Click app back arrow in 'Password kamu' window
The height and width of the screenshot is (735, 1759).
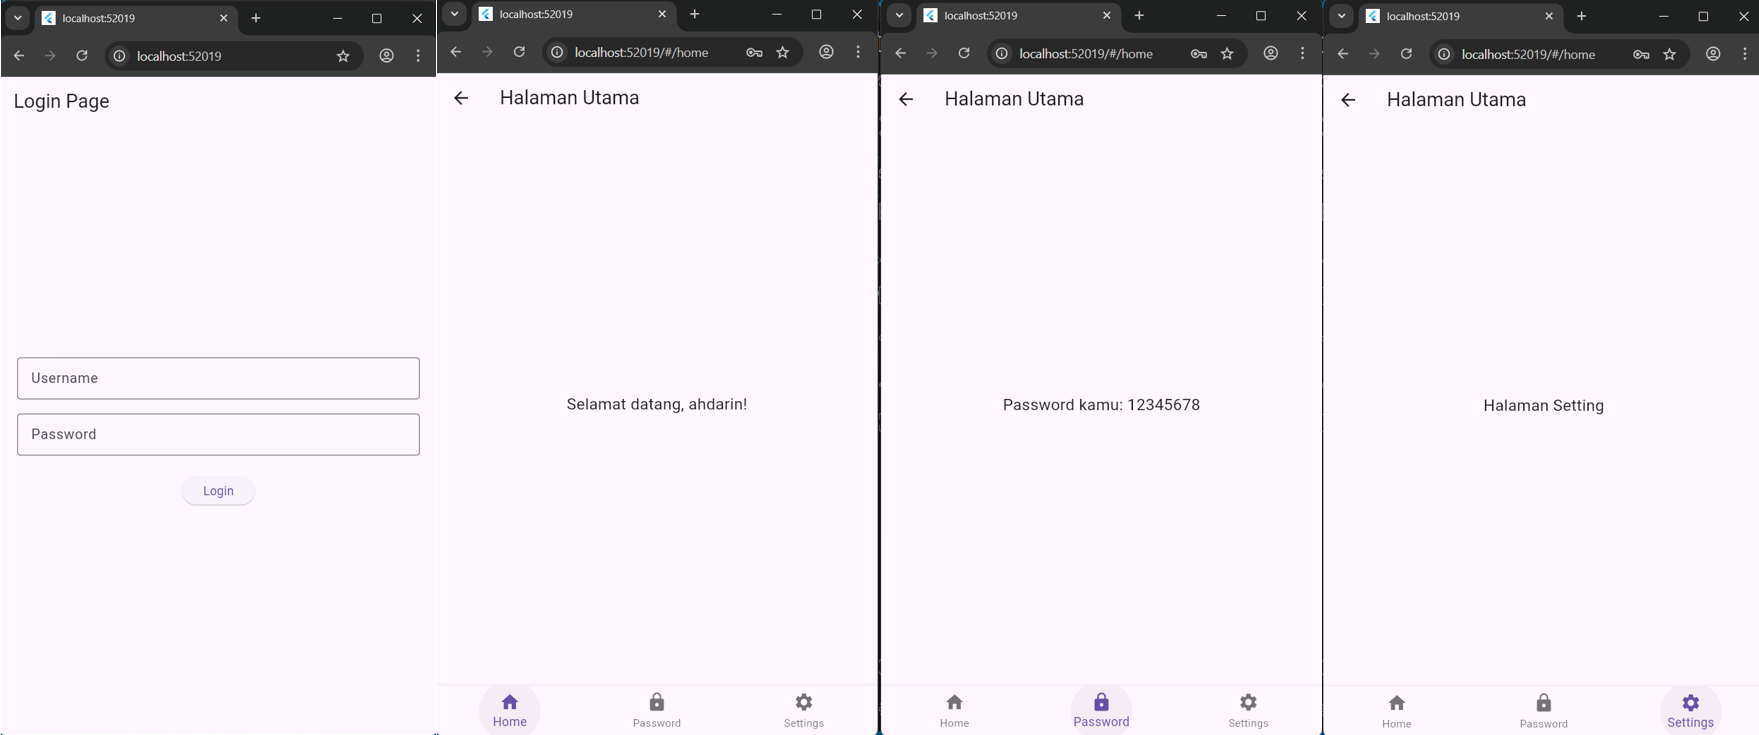(906, 99)
